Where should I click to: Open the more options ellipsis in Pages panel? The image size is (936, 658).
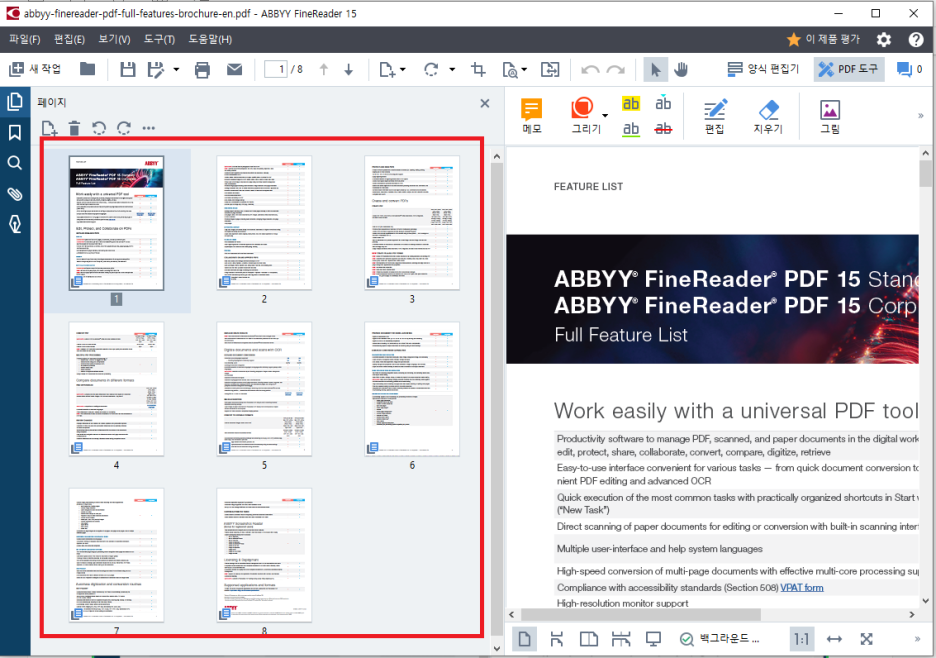click(x=149, y=128)
